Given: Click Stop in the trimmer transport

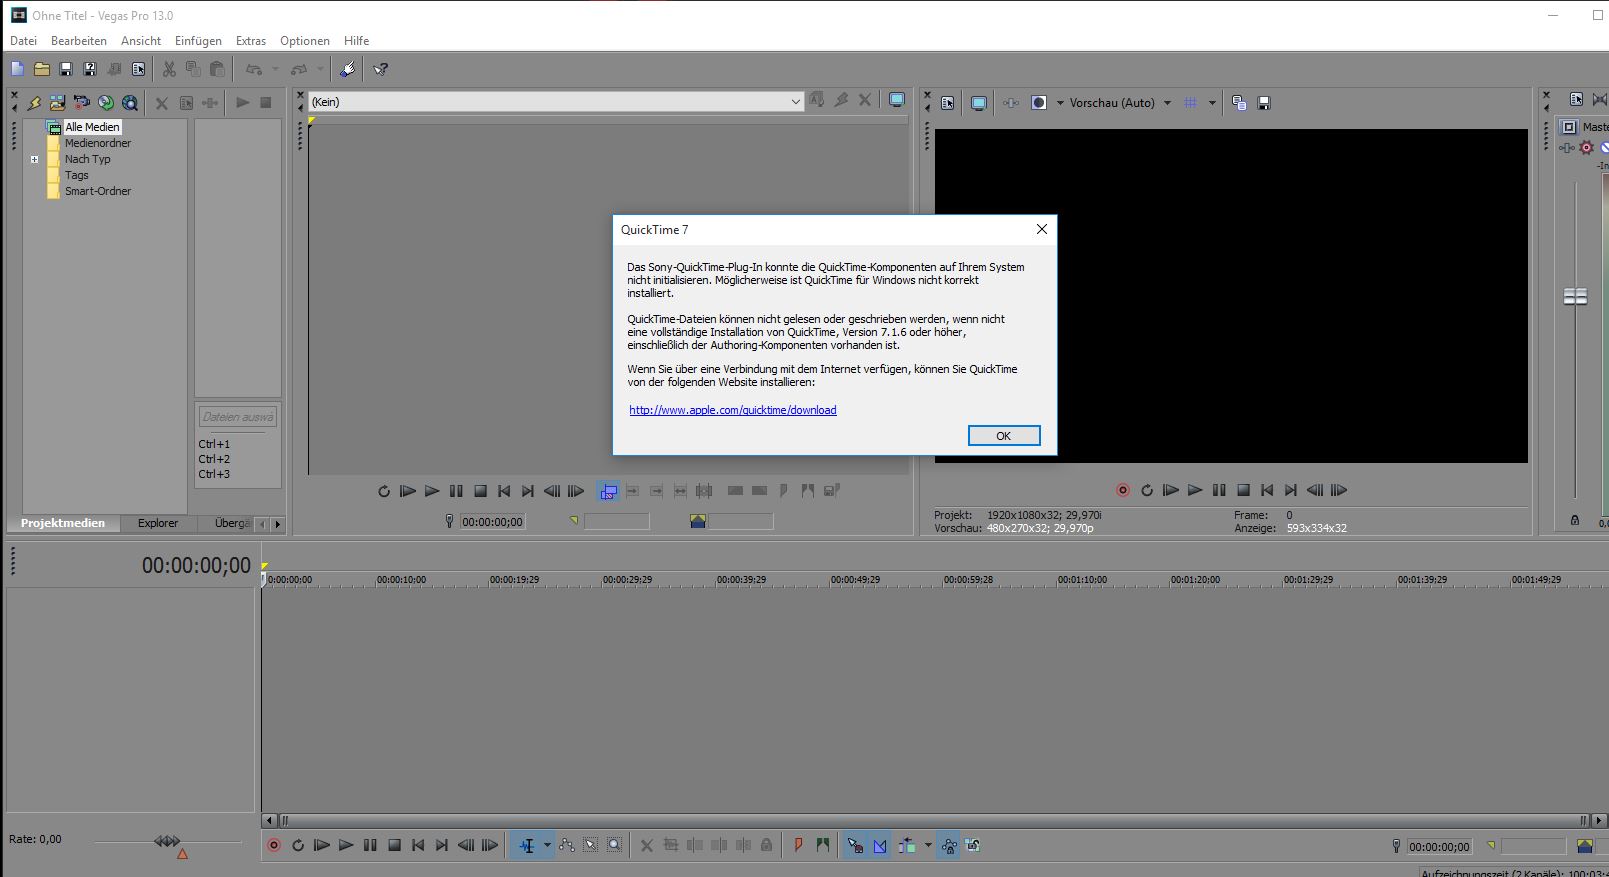Looking at the screenshot, I should (x=480, y=491).
